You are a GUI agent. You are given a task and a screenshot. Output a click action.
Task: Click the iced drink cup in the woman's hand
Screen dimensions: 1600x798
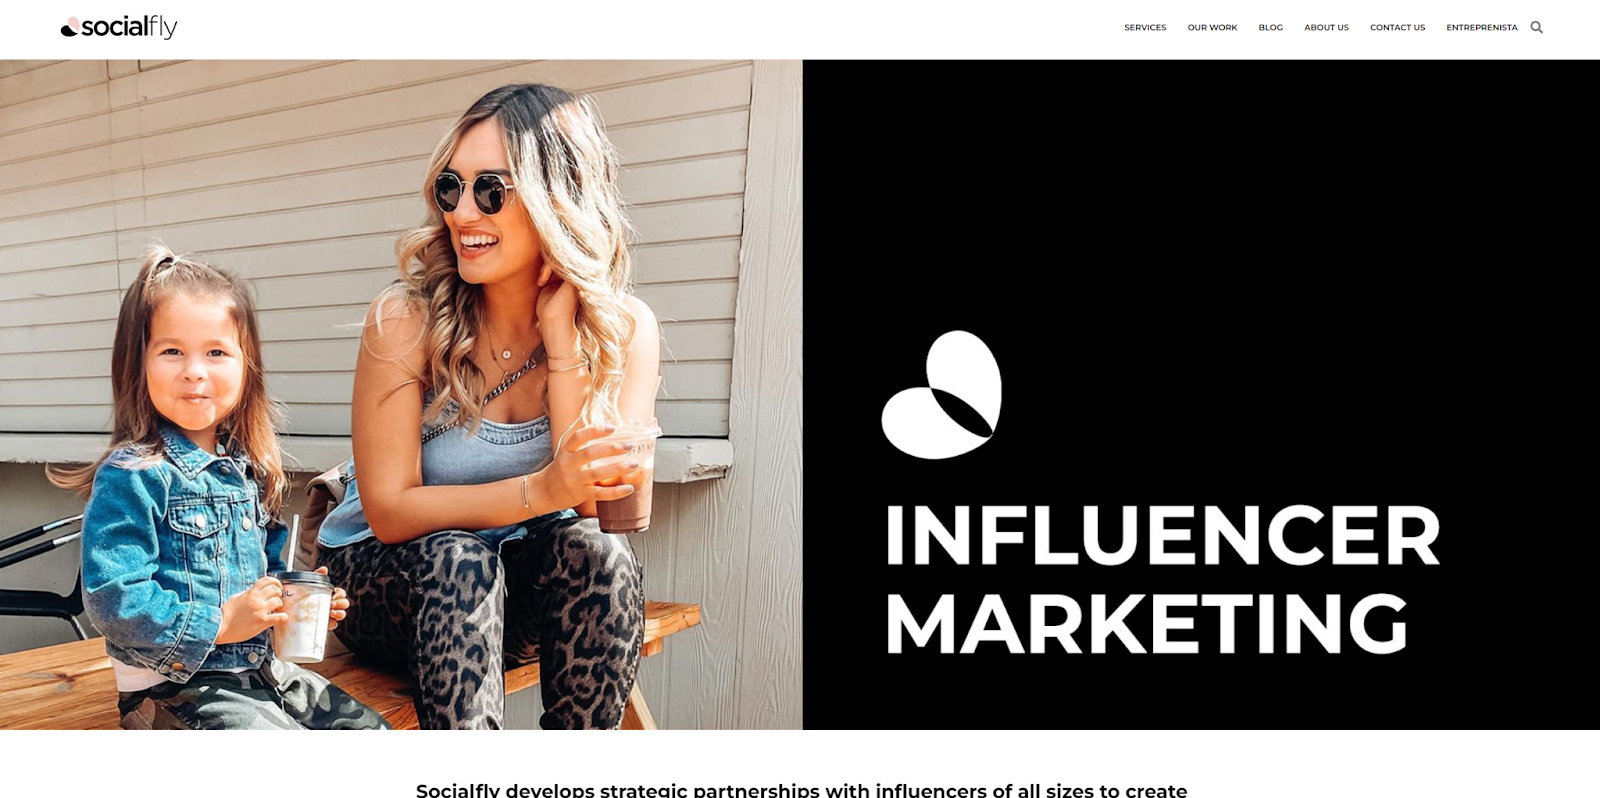click(x=626, y=478)
